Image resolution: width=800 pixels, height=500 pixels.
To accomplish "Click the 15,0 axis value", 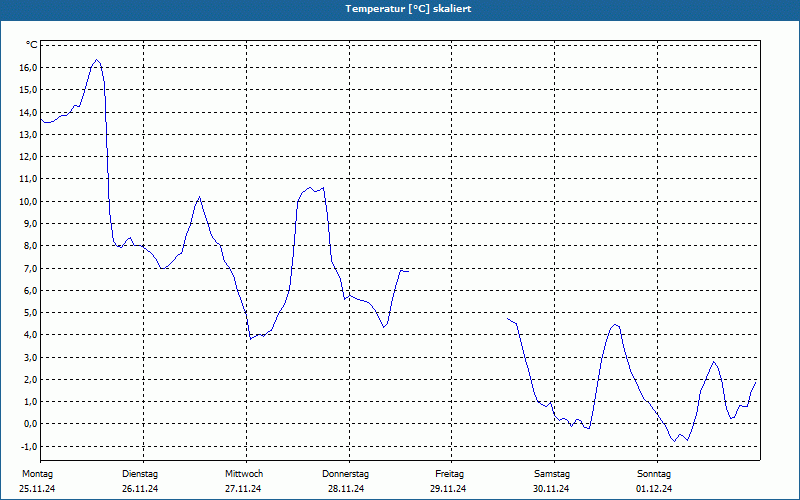I will (x=28, y=90).
